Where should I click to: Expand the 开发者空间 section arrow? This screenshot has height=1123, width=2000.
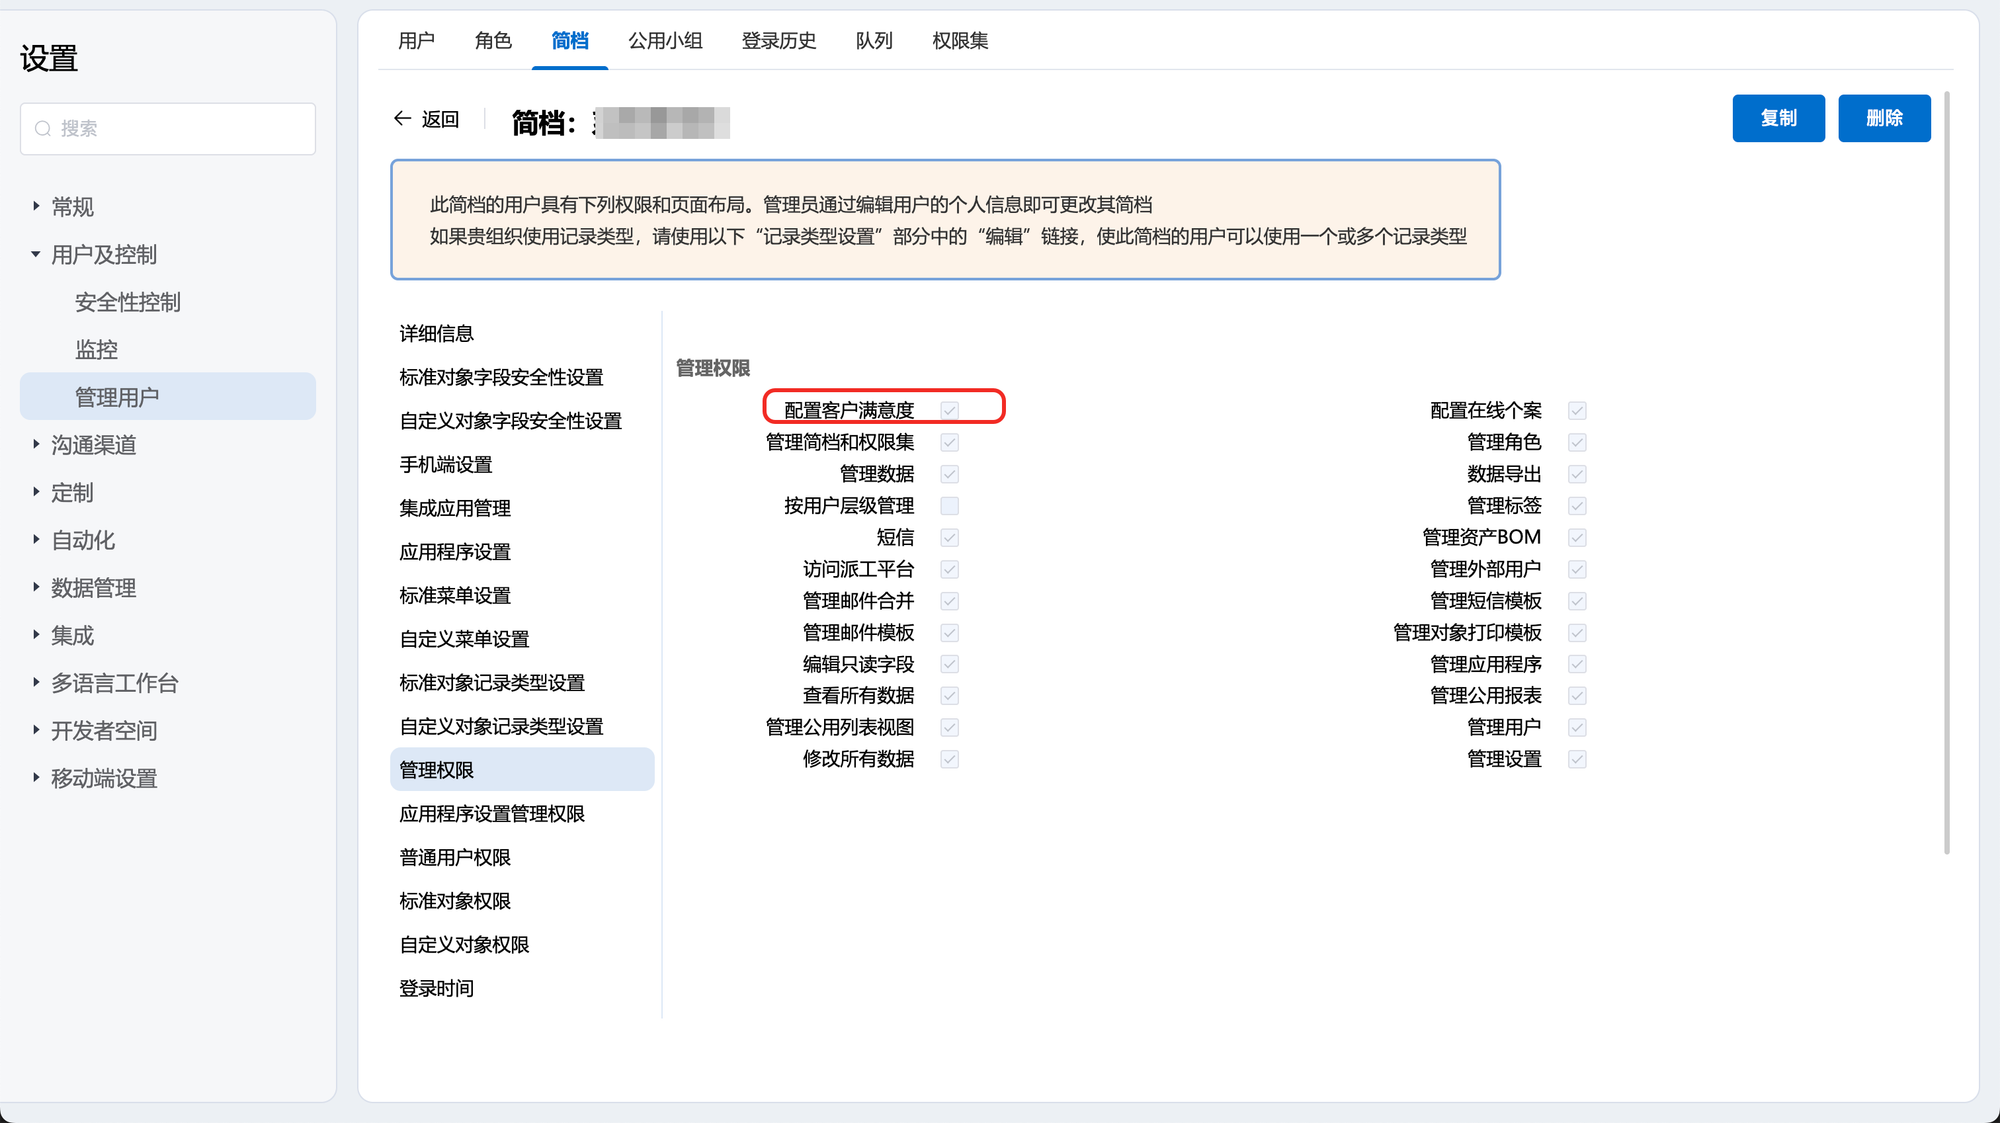(36, 730)
